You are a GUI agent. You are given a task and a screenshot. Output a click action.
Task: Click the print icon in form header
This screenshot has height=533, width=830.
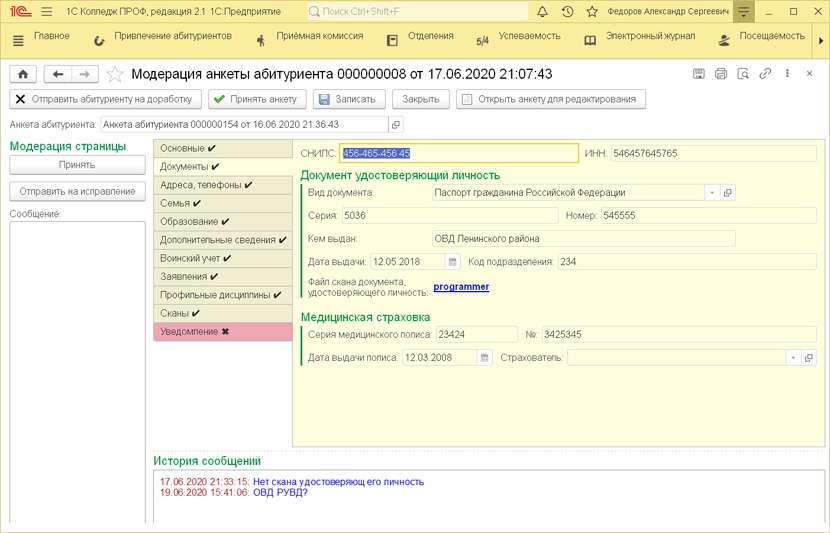[721, 74]
